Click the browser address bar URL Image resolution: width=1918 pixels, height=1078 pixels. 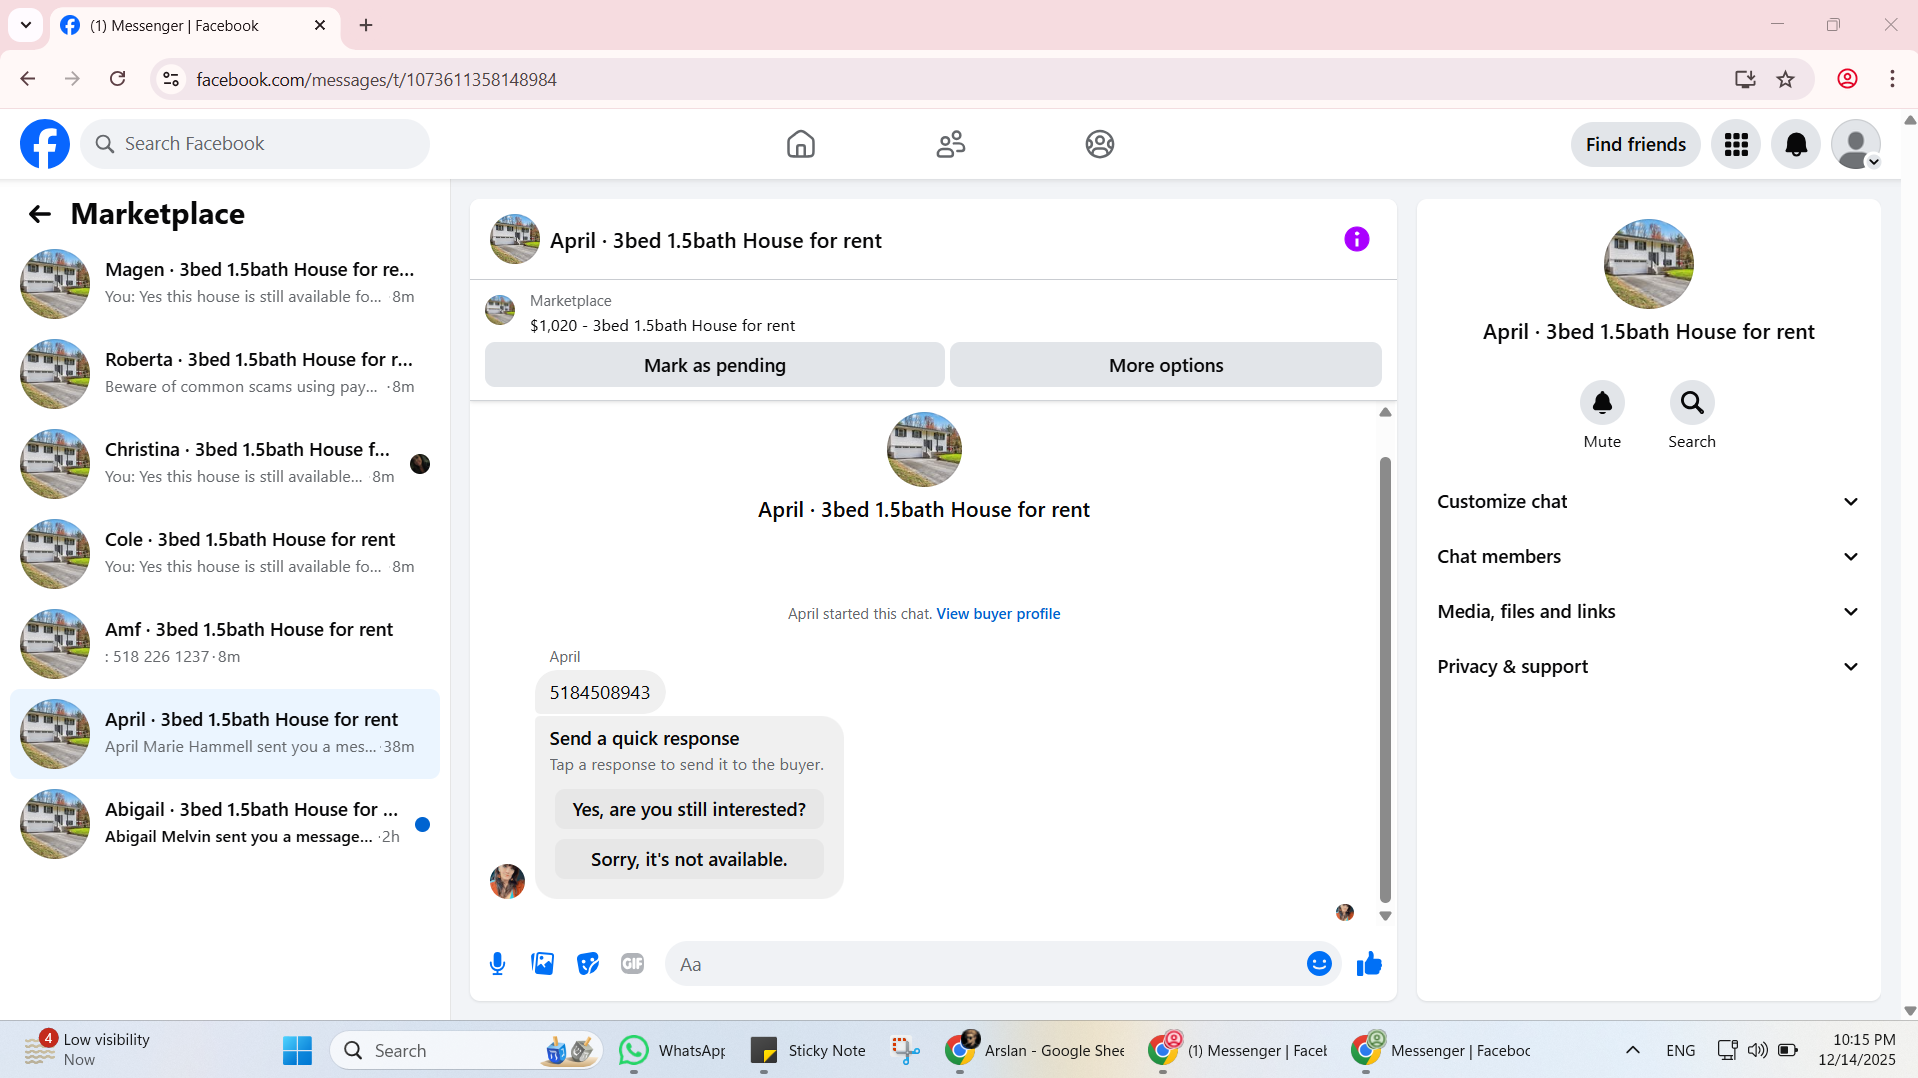376,79
